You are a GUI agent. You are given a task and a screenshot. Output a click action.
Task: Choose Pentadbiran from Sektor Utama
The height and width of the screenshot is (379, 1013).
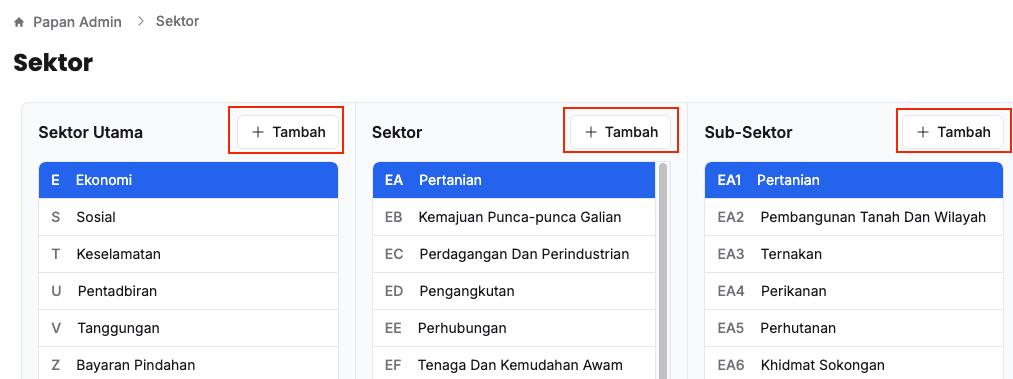coord(188,291)
